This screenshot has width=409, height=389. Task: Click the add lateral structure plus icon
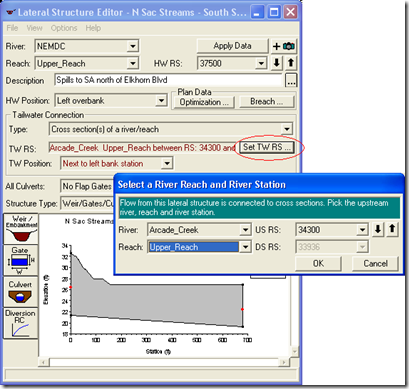[276, 46]
